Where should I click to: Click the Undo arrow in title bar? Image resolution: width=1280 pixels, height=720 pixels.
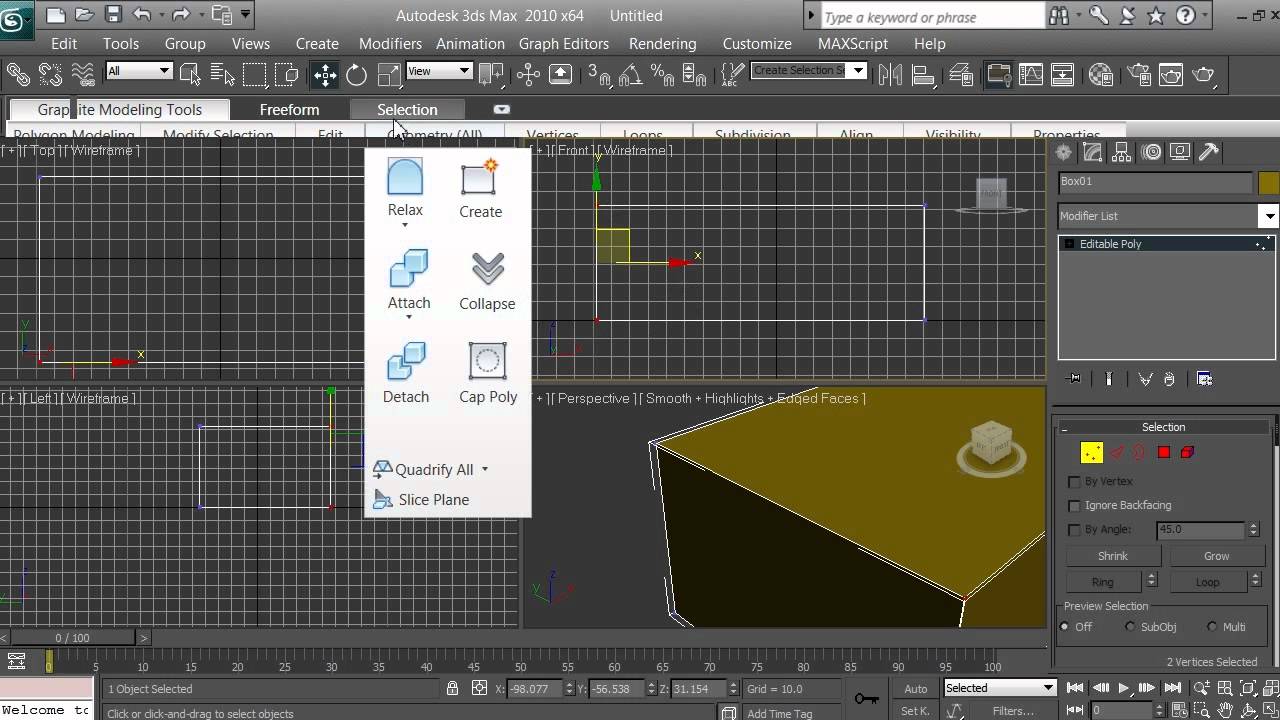[x=142, y=15]
